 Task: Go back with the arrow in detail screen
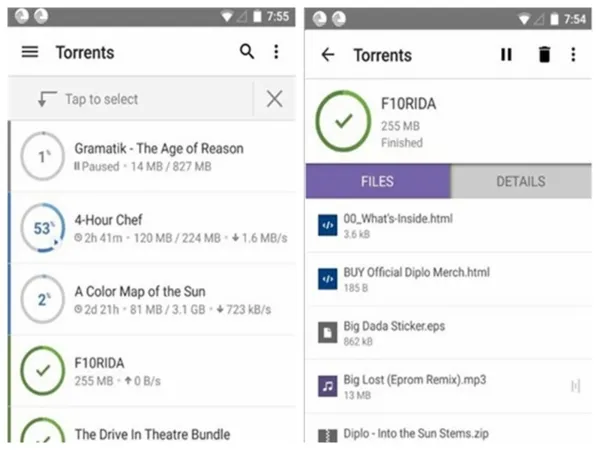(x=328, y=55)
